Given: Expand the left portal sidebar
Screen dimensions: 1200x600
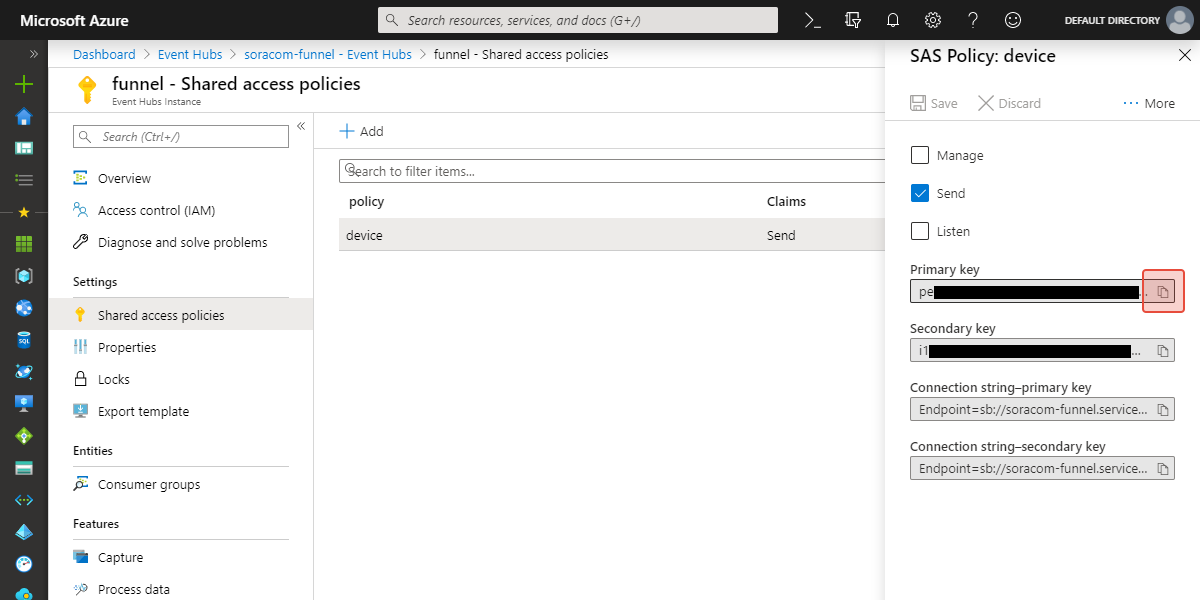Looking at the screenshot, I should pos(33,54).
